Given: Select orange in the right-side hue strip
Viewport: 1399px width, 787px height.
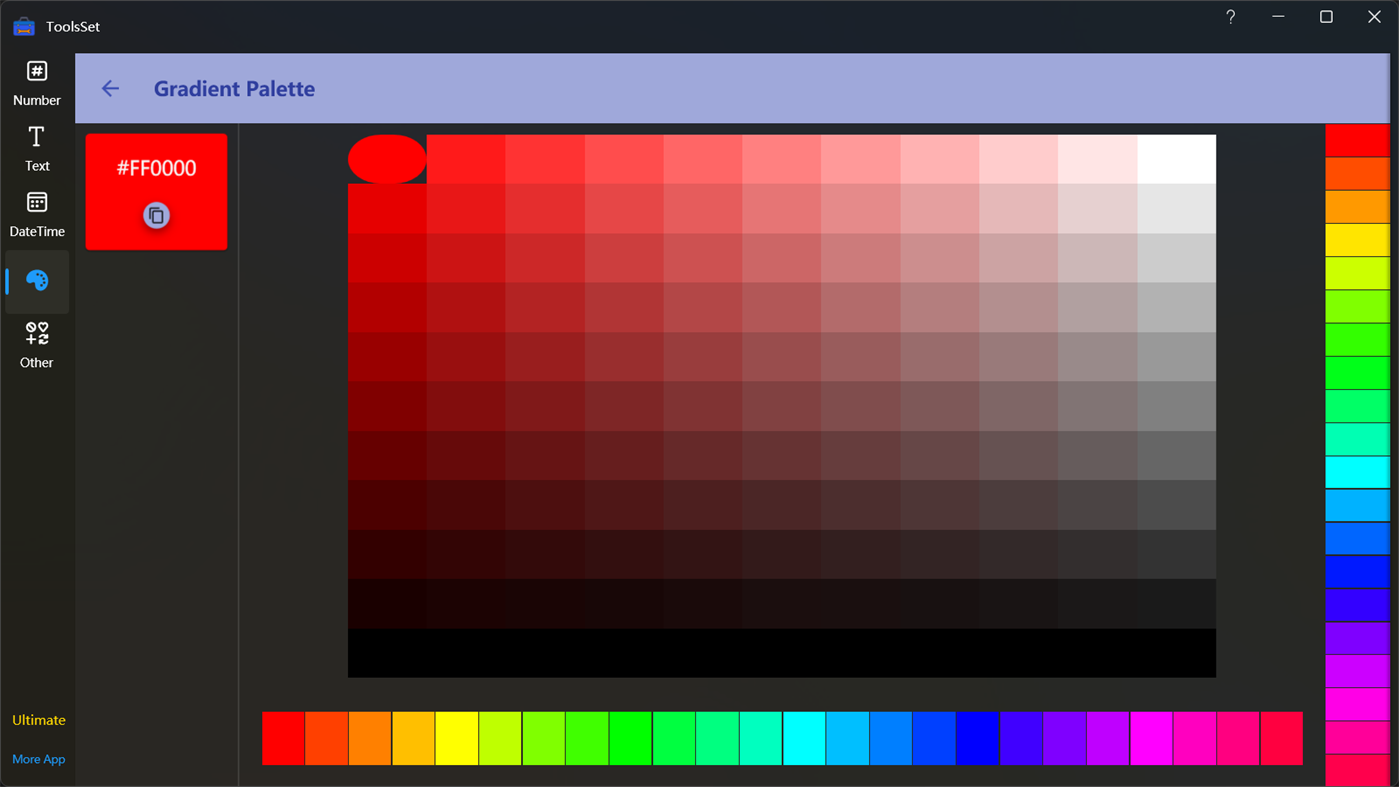Looking at the screenshot, I should (x=1357, y=207).
